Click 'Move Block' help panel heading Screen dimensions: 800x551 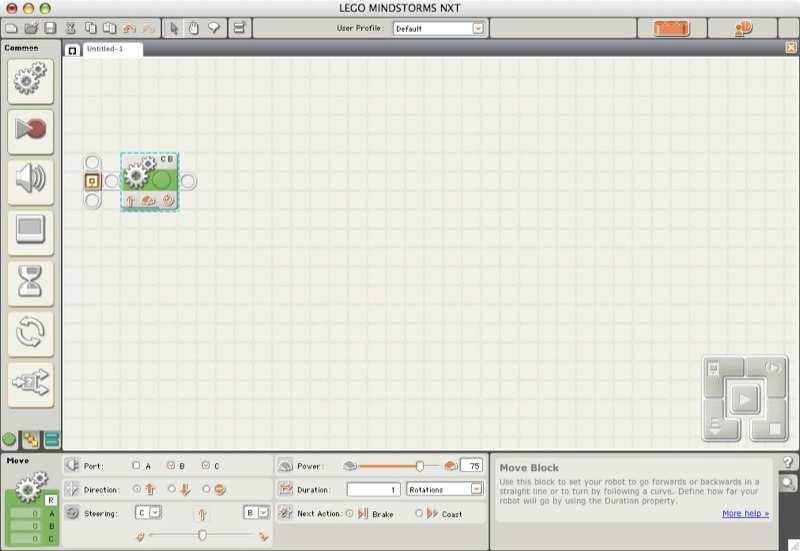pyautogui.click(x=529, y=467)
